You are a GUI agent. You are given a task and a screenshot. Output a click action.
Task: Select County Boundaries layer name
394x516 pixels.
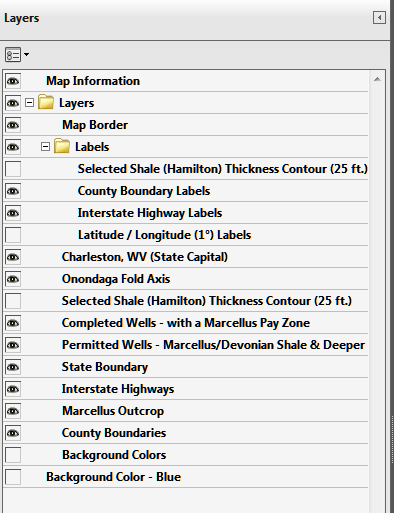pos(114,433)
